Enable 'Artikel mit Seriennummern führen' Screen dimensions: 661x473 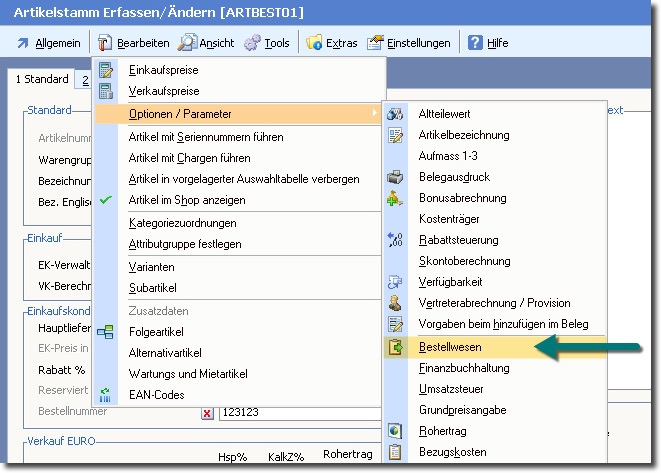206,136
